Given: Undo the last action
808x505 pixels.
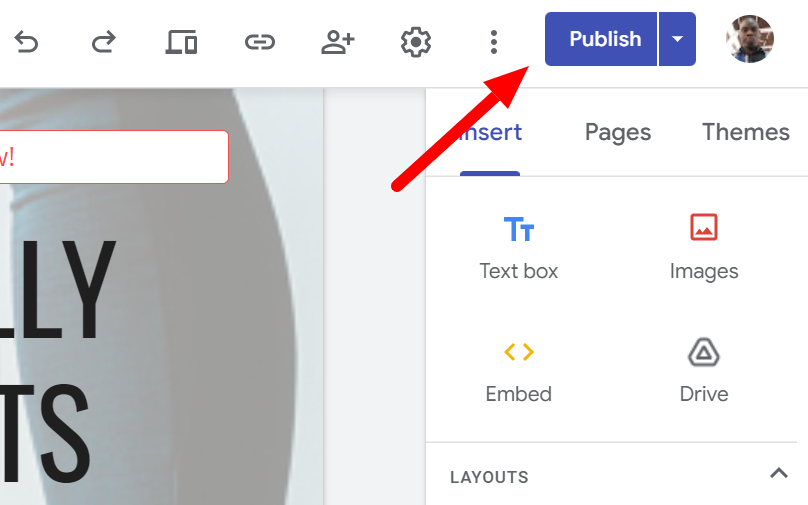Looking at the screenshot, I should pos(26,42).
